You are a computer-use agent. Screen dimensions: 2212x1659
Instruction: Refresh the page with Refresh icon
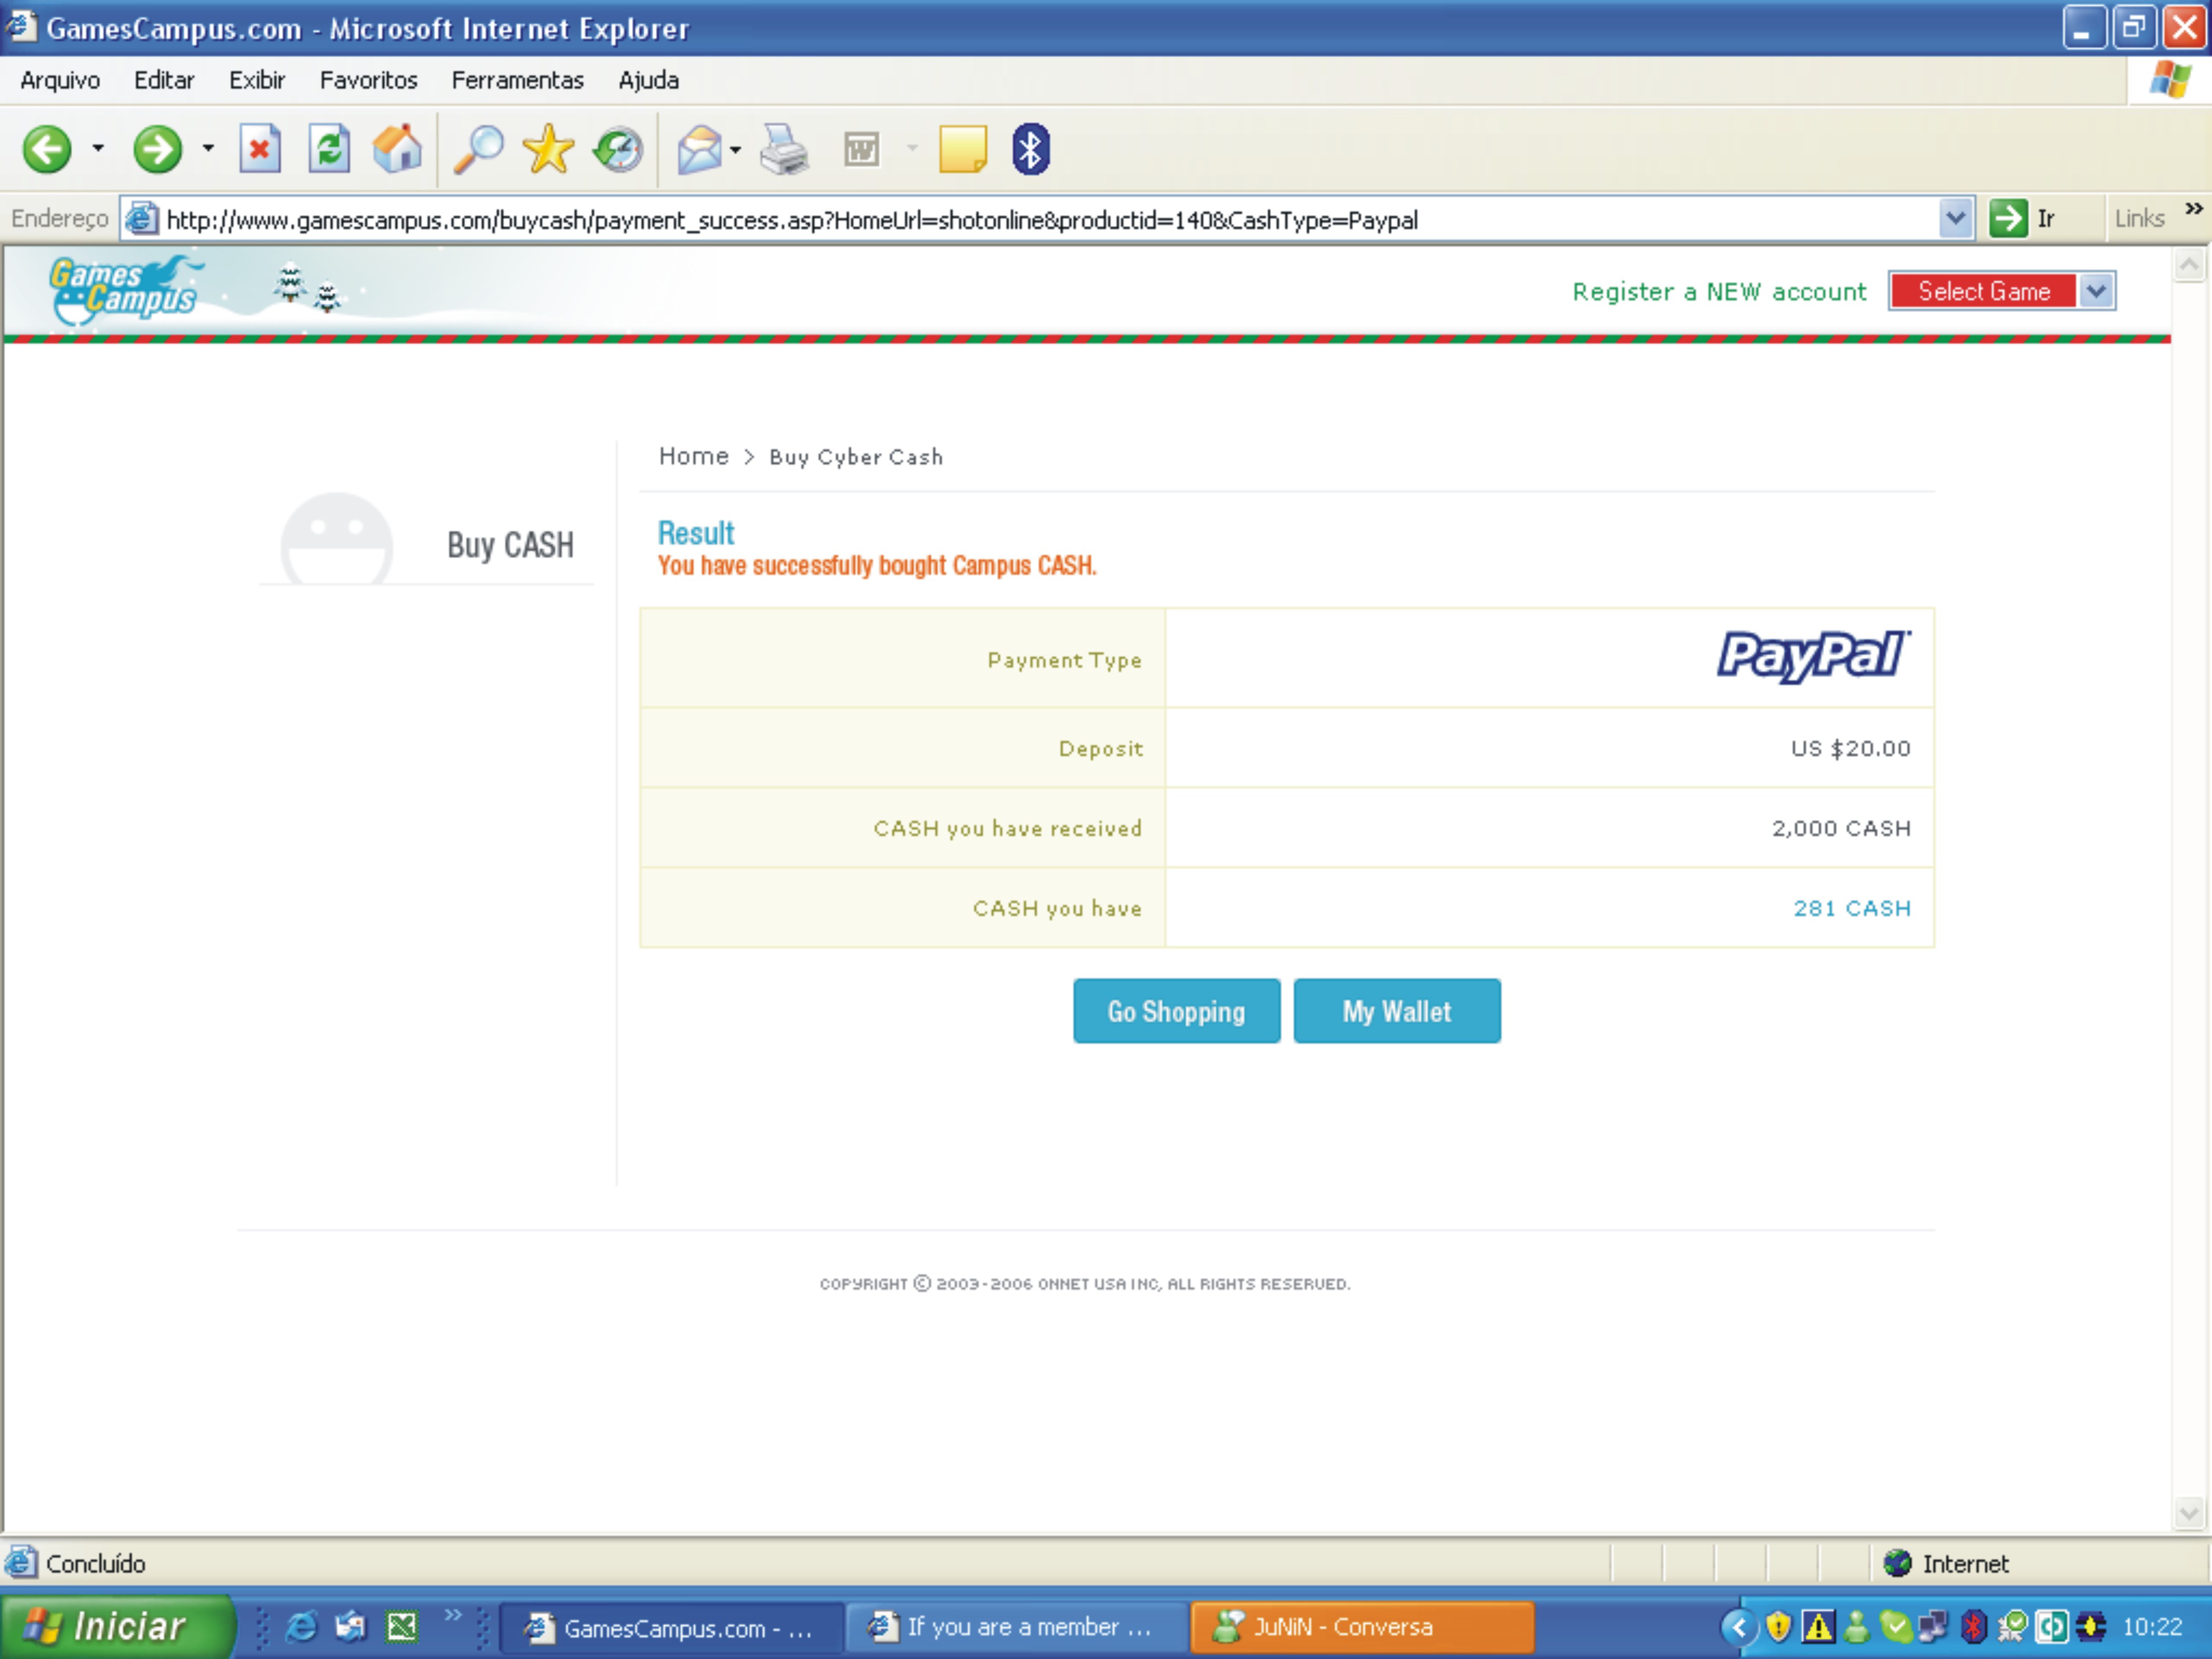(329, 150)
